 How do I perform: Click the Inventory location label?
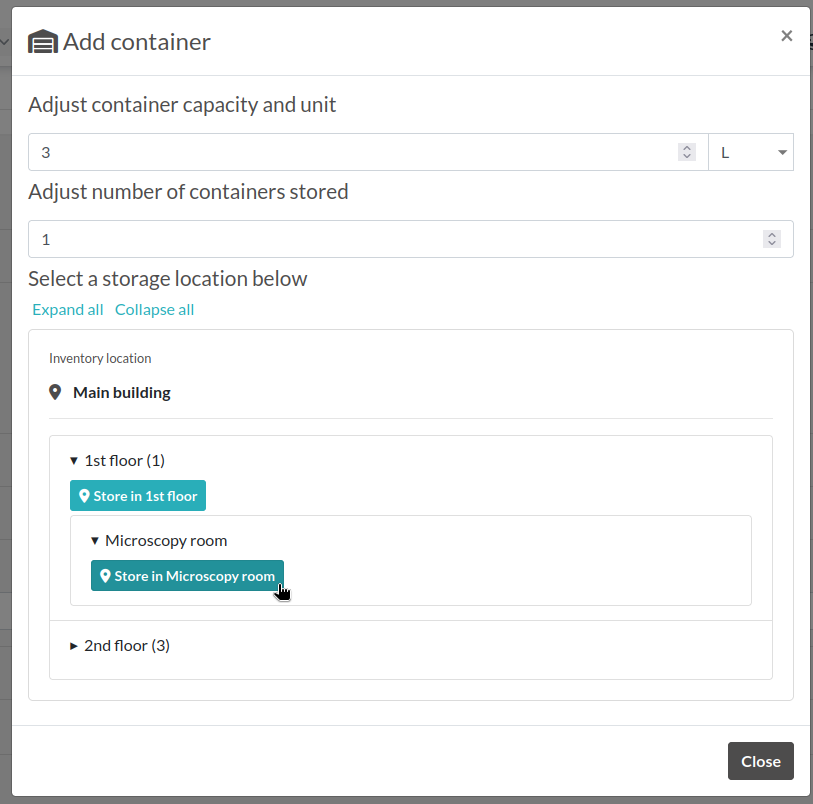tap(100, 358)
